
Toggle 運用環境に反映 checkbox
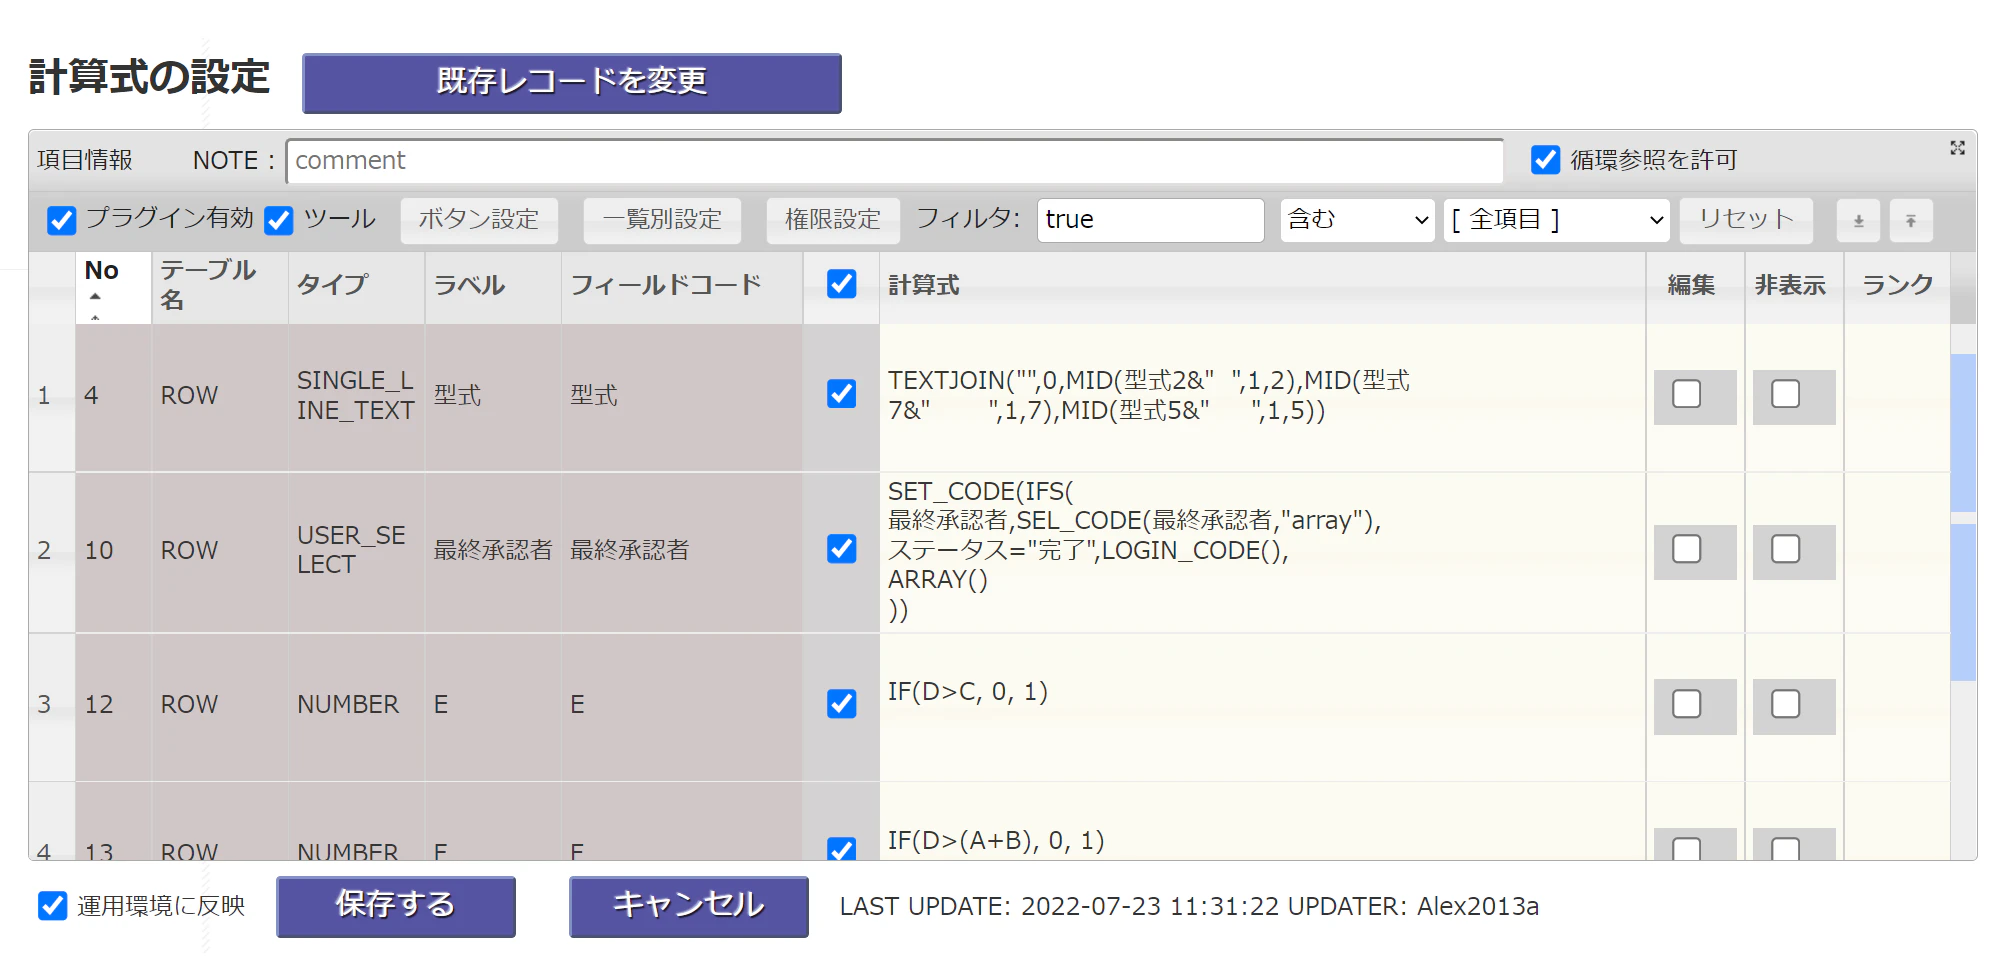click(52, 906)
